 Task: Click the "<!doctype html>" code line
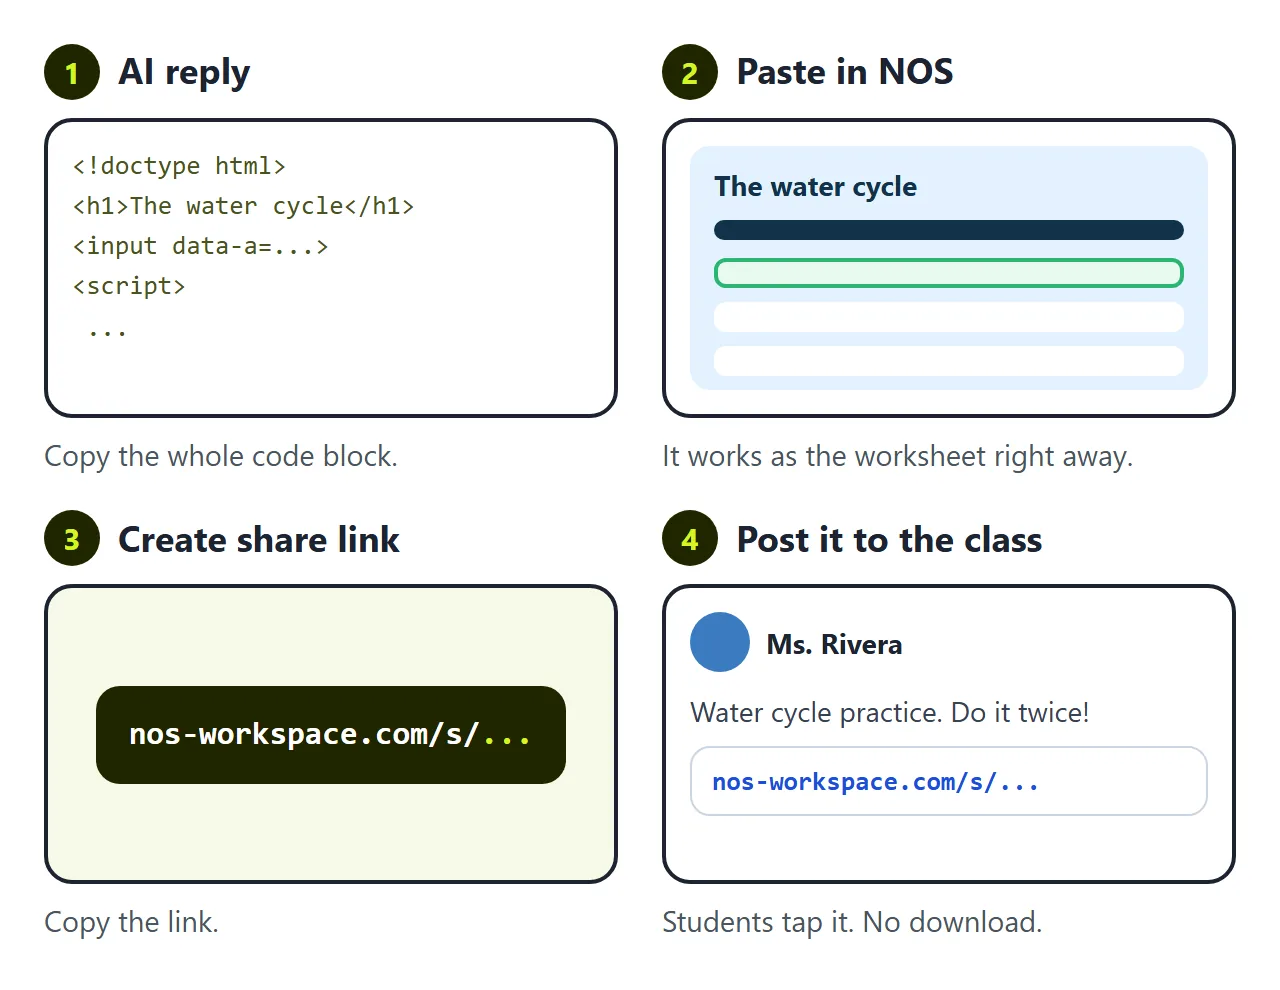pos(179,166)
